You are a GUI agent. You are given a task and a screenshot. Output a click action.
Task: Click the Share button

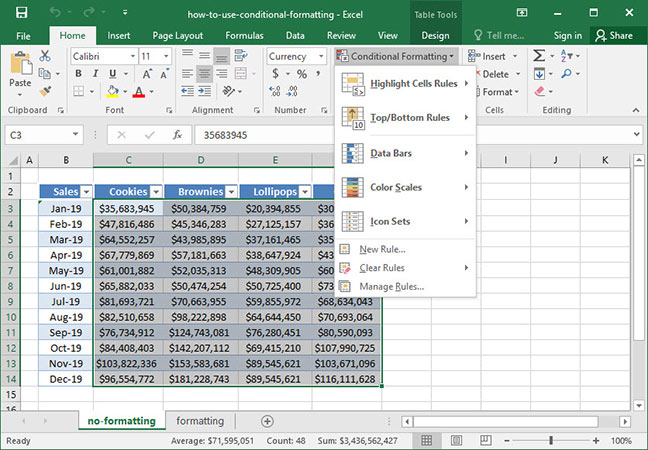(614, 36)
